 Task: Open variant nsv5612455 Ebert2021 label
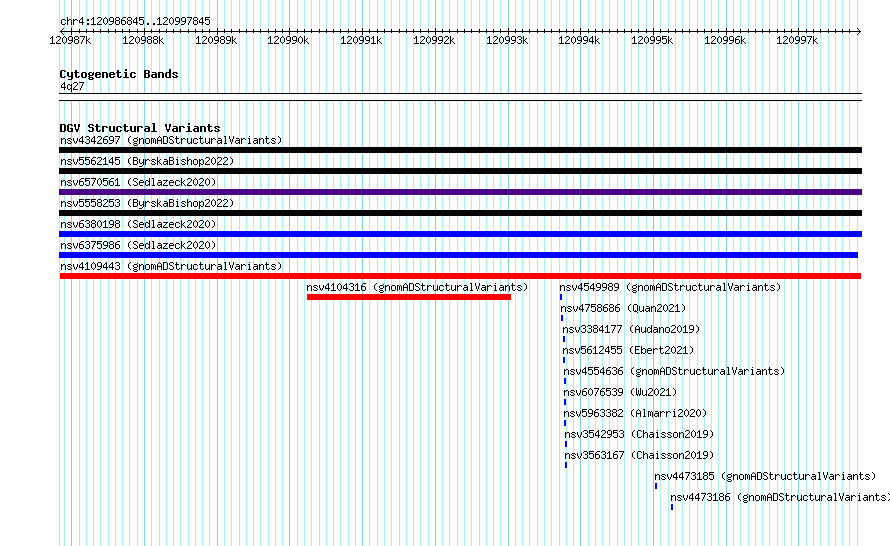[628, 350]
